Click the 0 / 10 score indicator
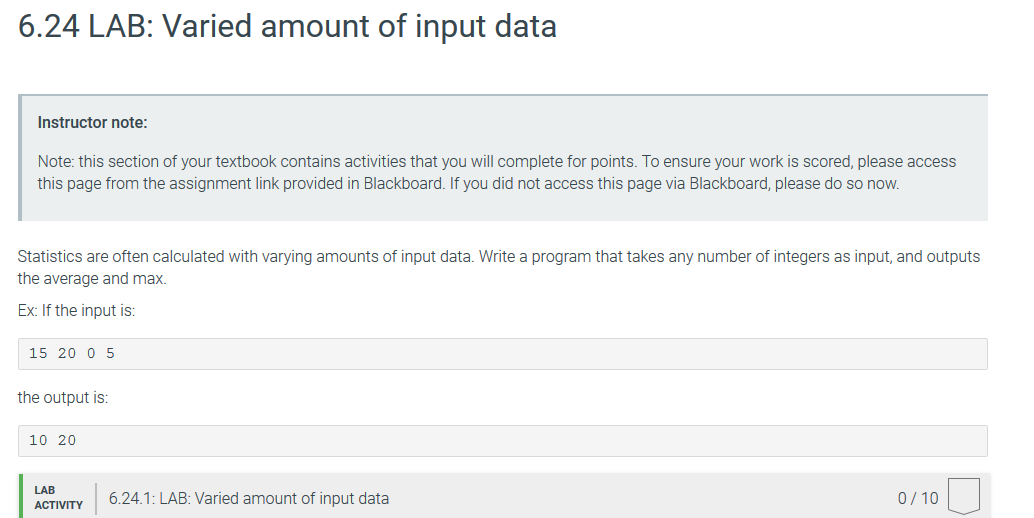This screenshot has width=1034, height=518. point(917,498)
